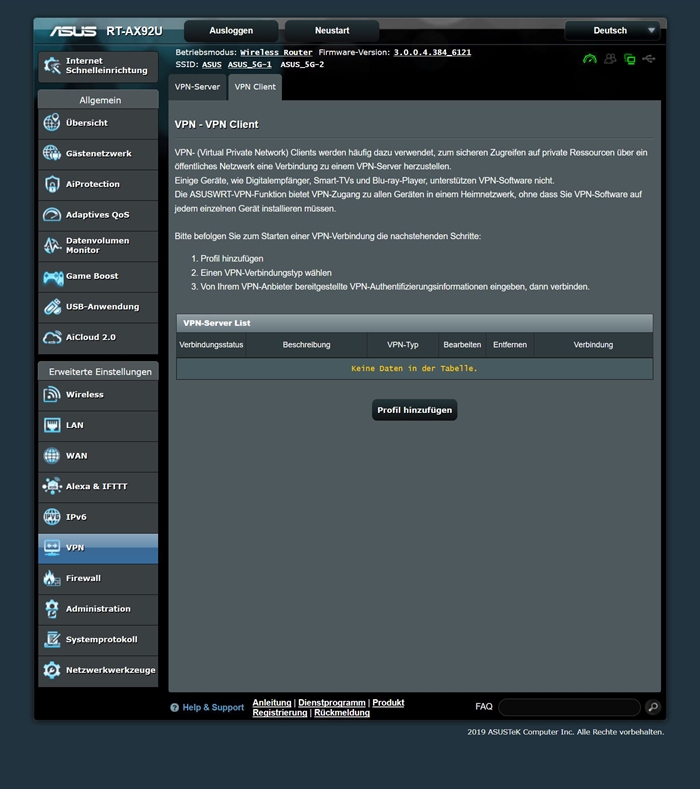This screenshot has height=789, width=700.
Task: Click the USB status icon
Action: point(649,59)
